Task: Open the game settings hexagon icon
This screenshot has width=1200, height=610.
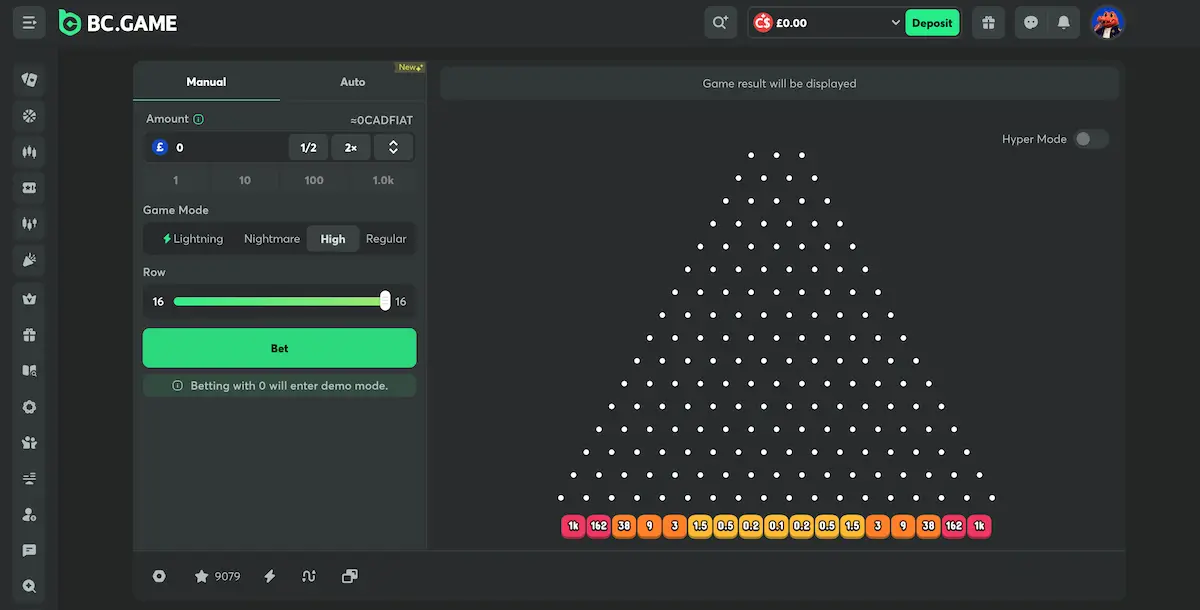Action: [159, 576]
